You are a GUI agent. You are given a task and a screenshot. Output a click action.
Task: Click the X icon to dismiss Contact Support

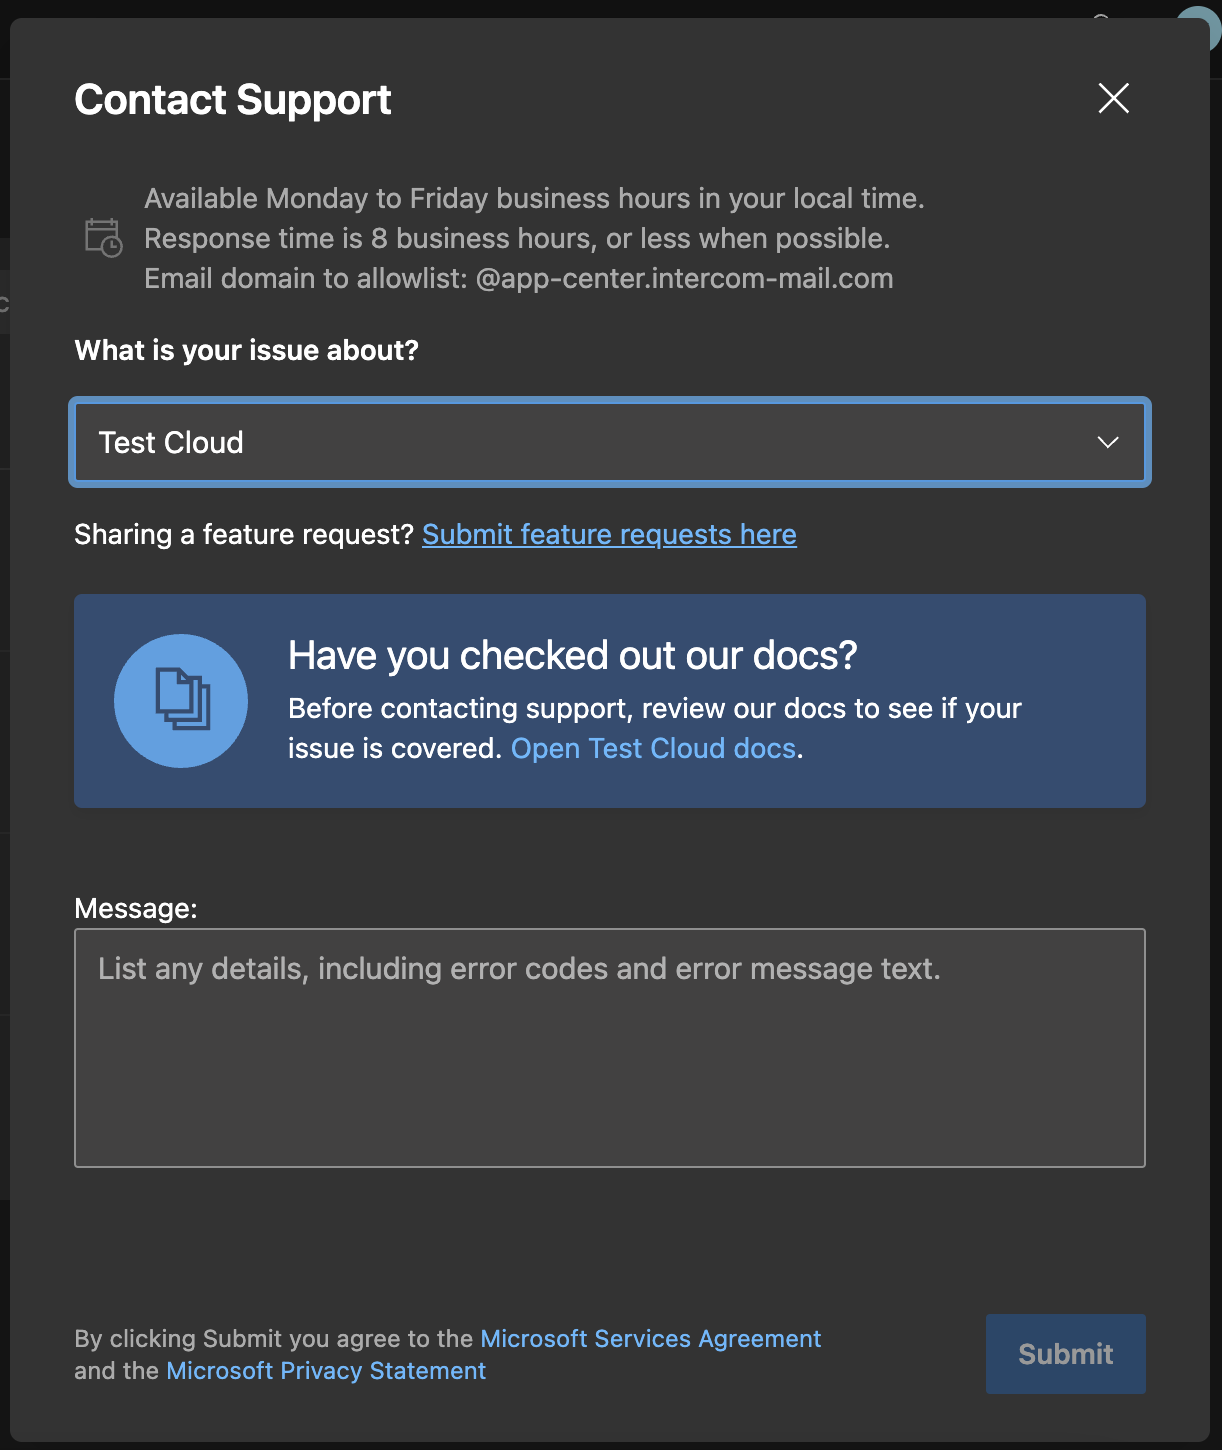tap(1113, 99)
